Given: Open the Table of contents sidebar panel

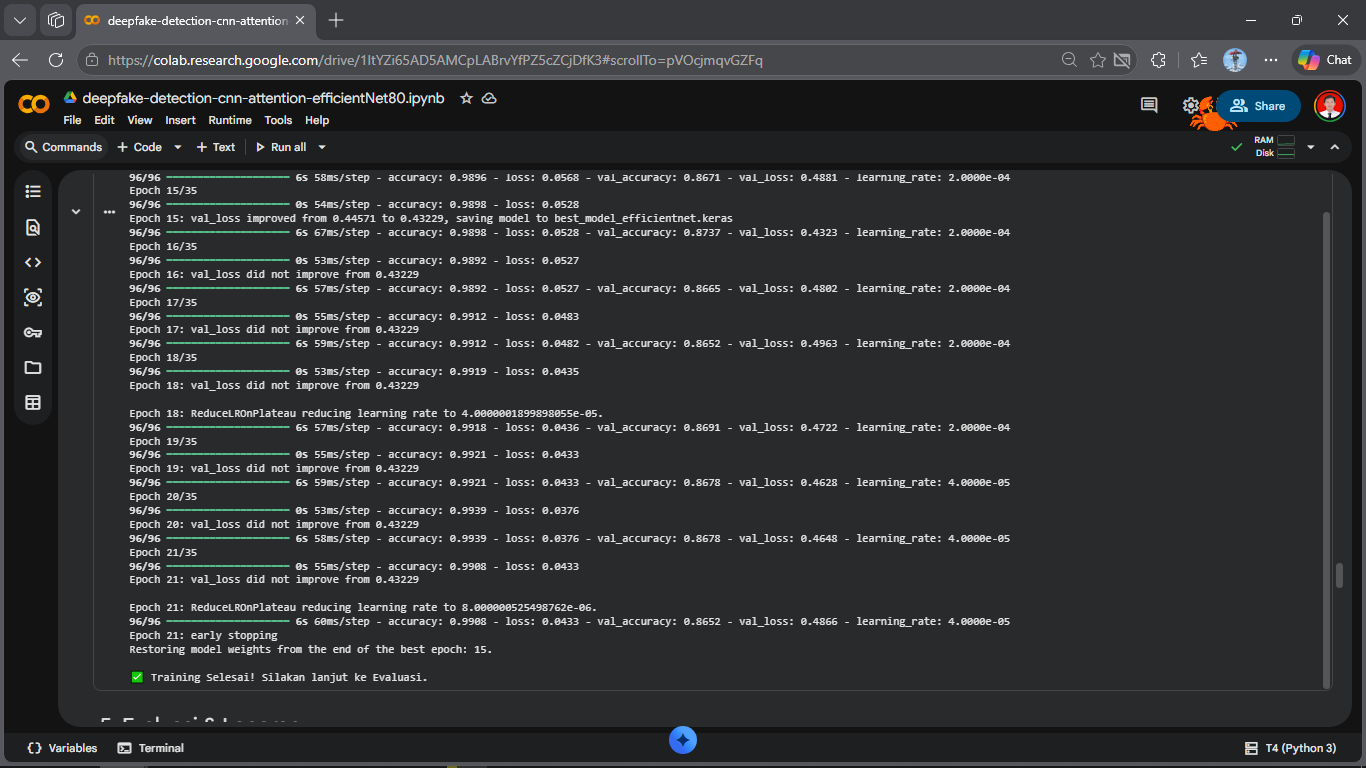Looking at the screenshot, I should [x=33, y=191].
